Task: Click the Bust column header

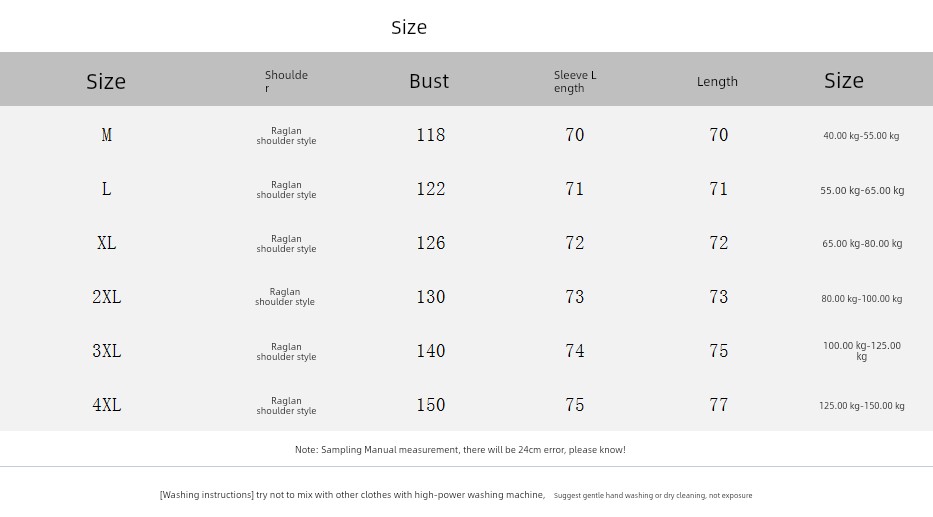Action: pos(429,81)
